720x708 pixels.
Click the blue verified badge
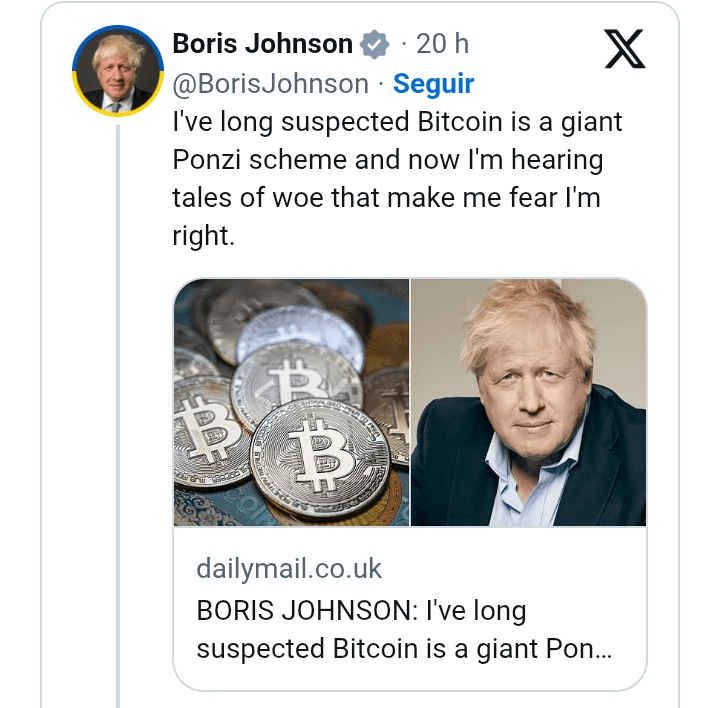[x=374, y=45]
